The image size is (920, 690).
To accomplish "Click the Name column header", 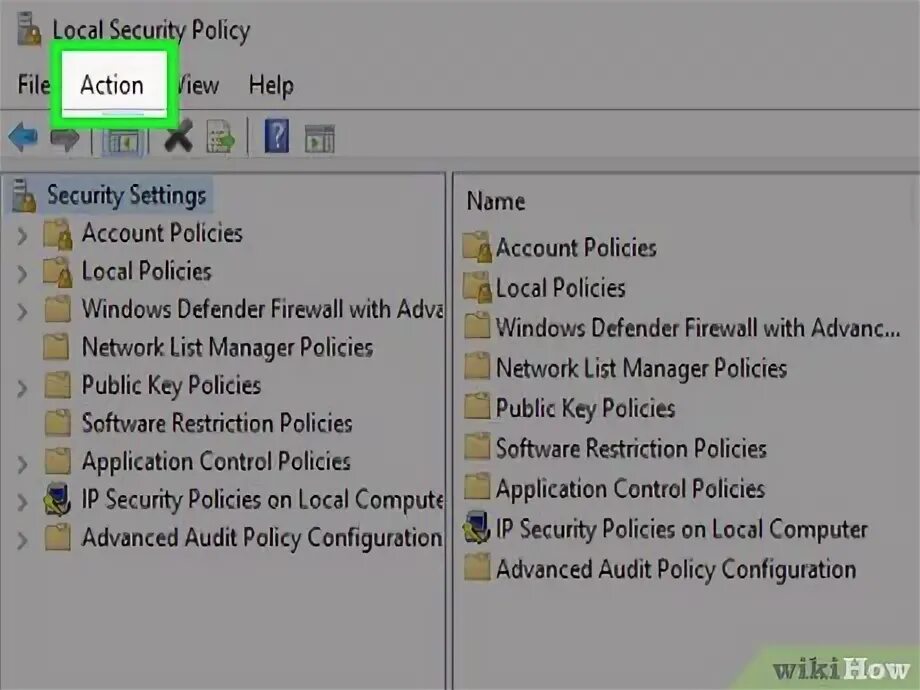I will [496, 201].
